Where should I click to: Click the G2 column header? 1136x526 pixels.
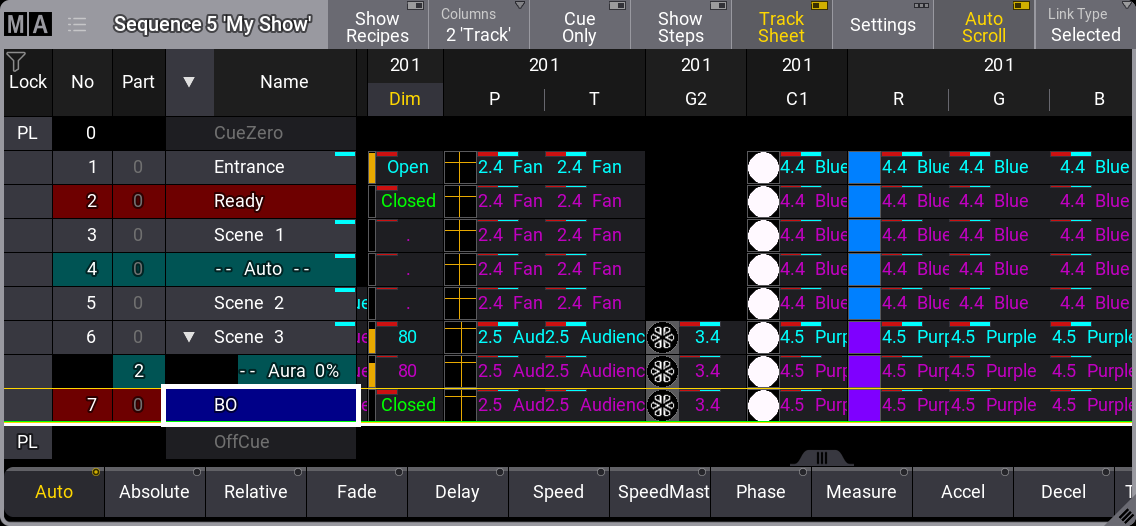pyautogui.click(x=696, y=99)
